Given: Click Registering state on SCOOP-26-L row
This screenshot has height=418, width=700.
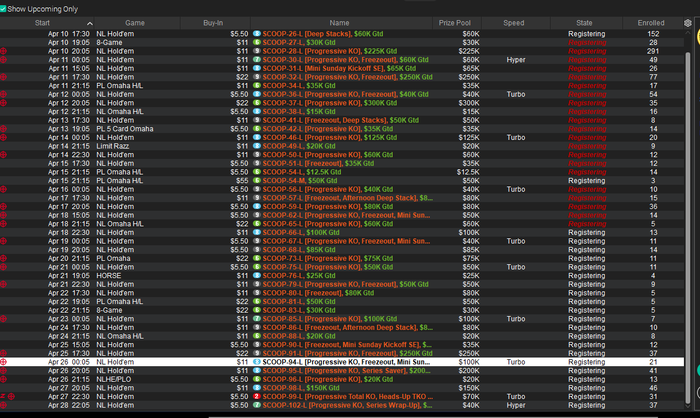Looking at the screenshot, I should (587, 34).
